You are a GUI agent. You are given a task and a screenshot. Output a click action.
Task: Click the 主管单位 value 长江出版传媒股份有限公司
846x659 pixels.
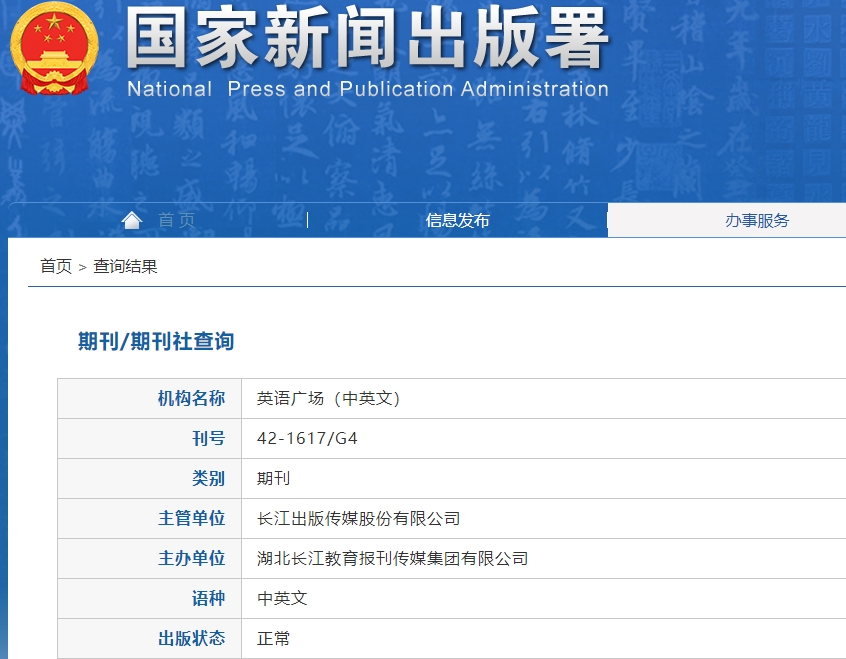point(358,518)
